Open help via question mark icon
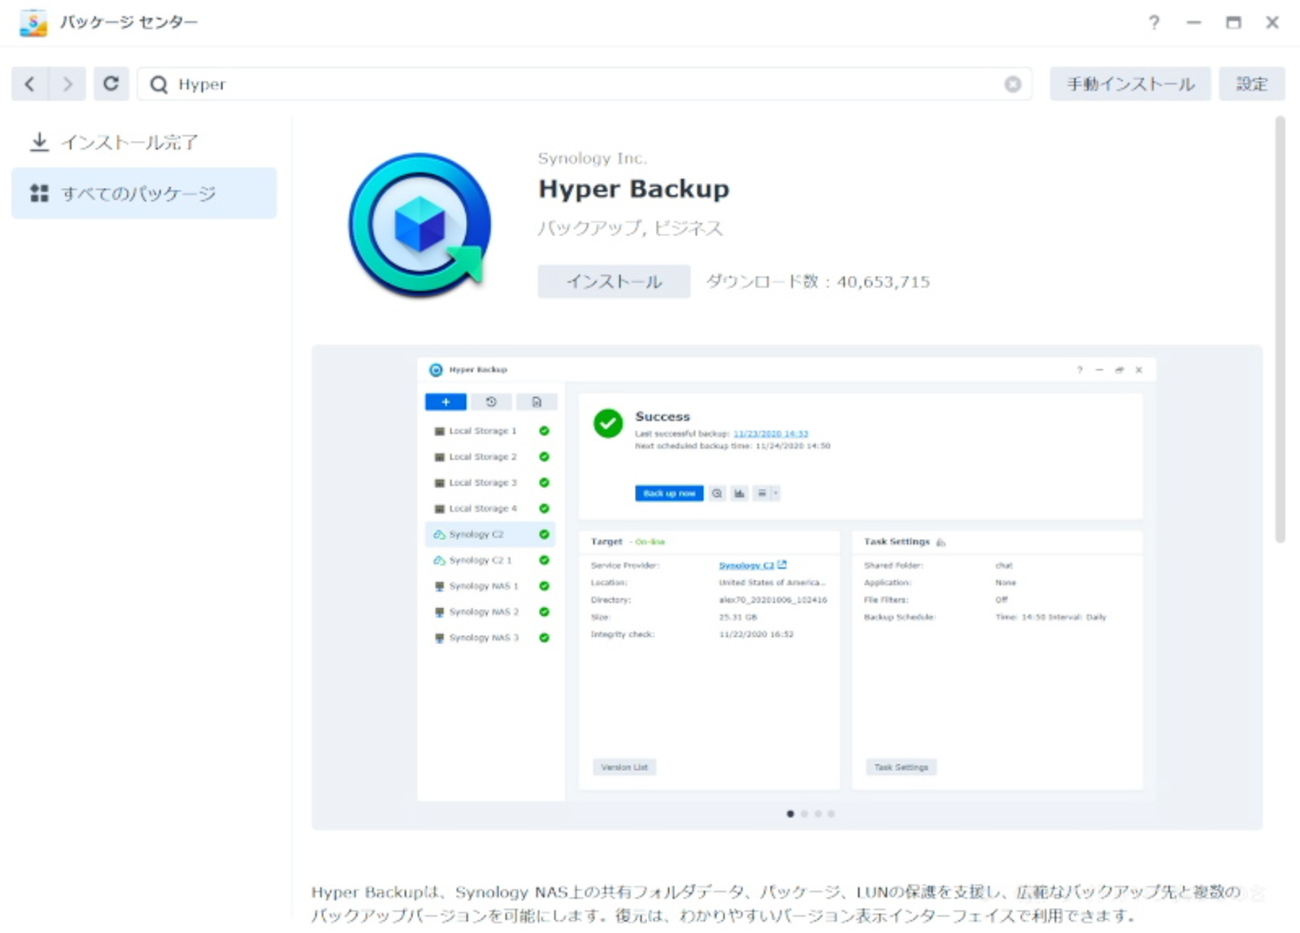Viewport: 1300px width, 933px height. (1154, 22)
